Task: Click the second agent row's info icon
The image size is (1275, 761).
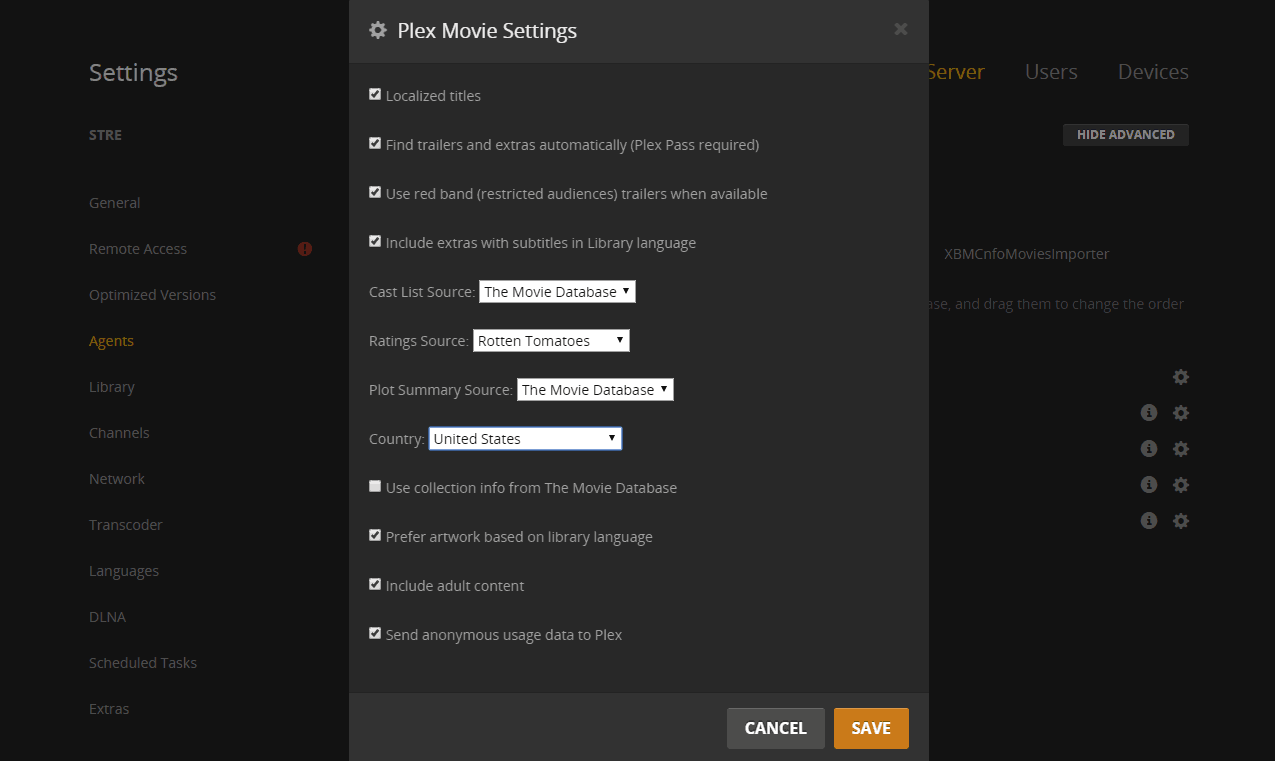Action: tap(1149, 413)
